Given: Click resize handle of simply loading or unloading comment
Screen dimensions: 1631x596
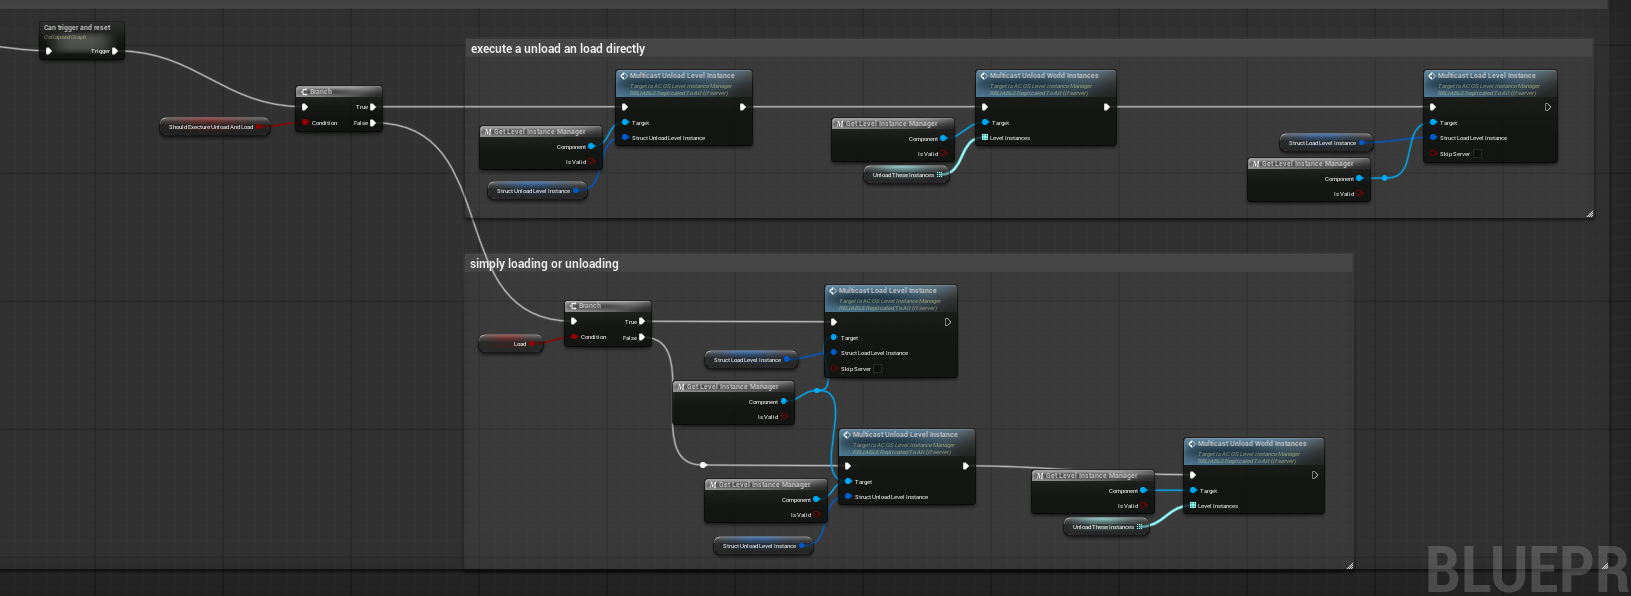Looking at the screenshot, I should click(1349, 565).
